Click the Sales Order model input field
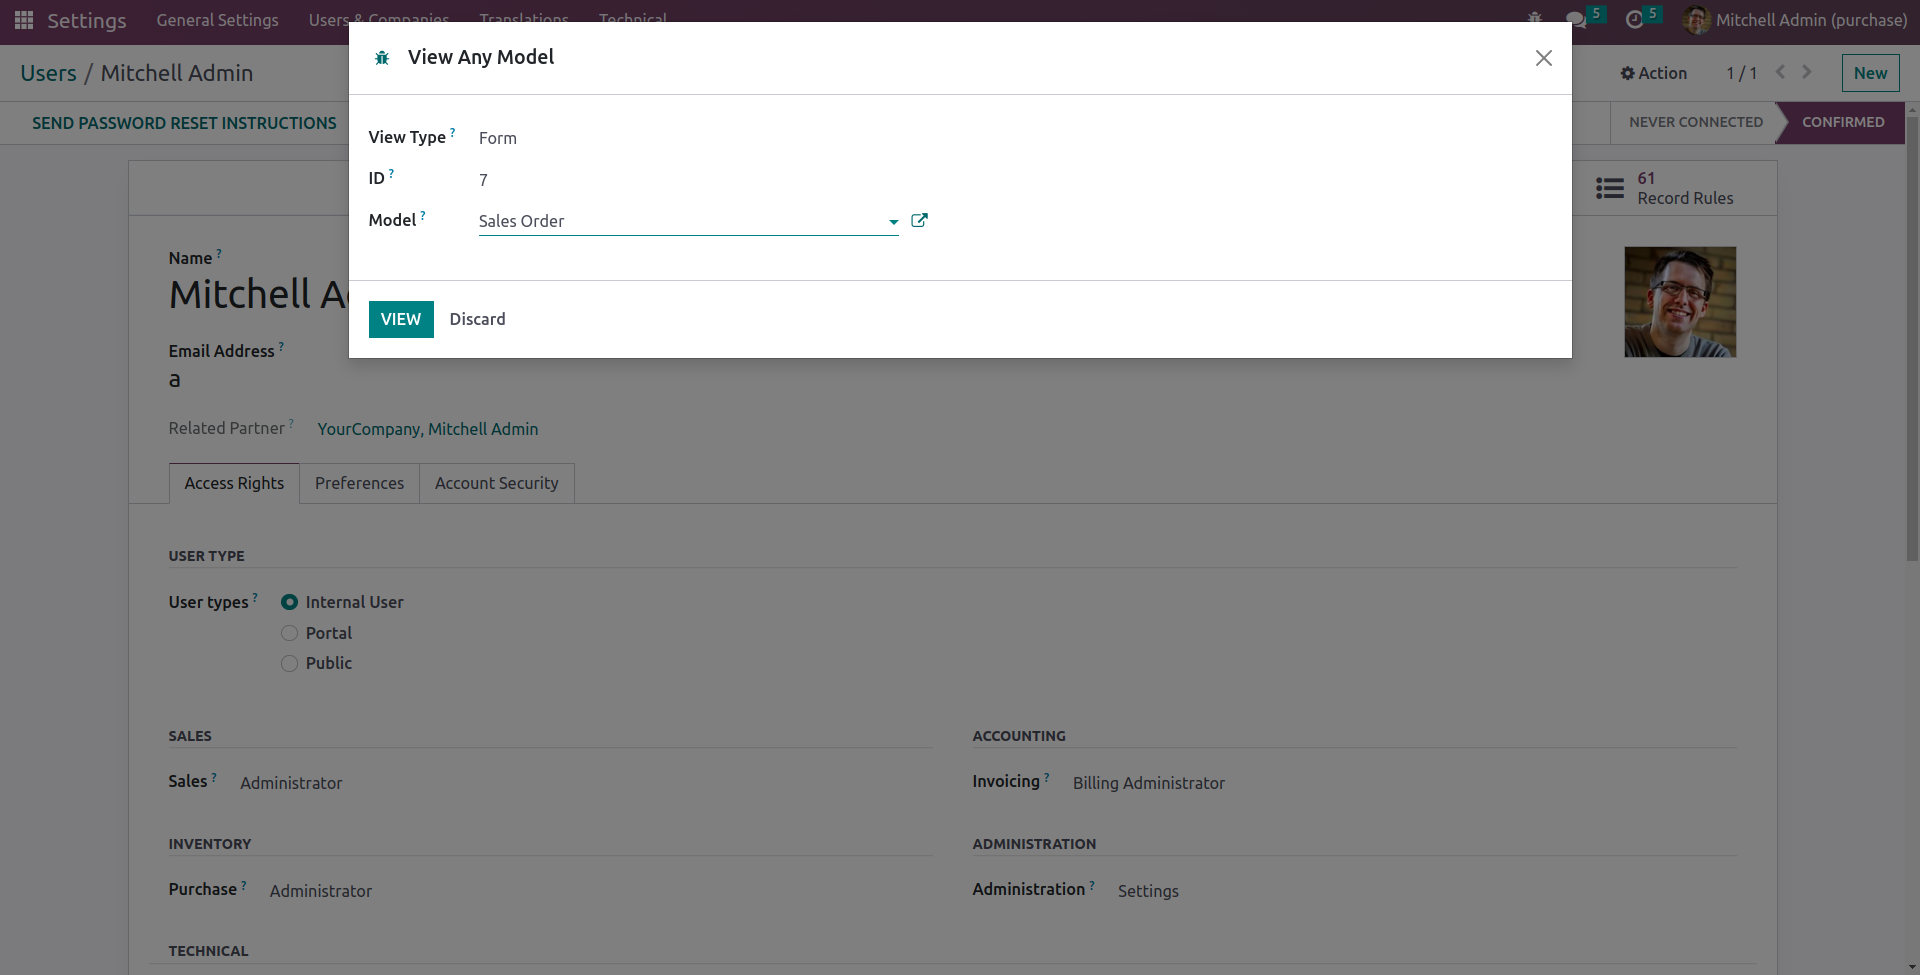The image size is (1920, 975). [x=680, y=221]
